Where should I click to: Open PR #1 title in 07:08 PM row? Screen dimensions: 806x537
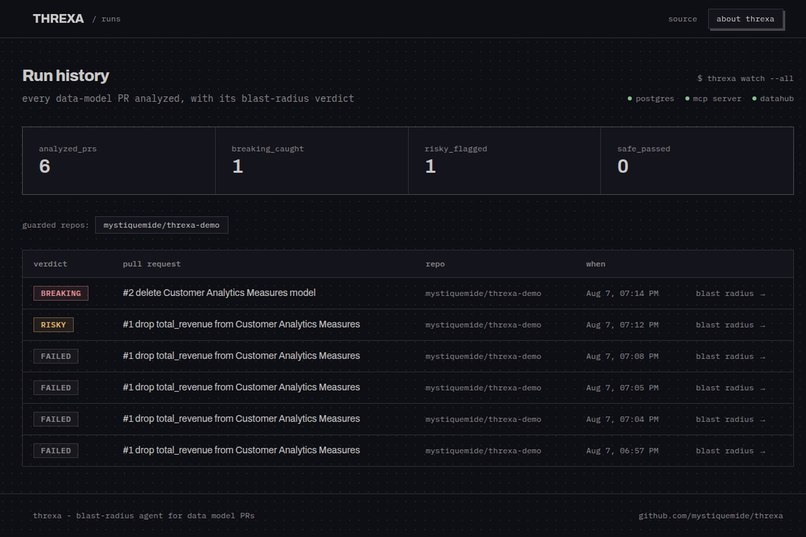tap(241, 356)
